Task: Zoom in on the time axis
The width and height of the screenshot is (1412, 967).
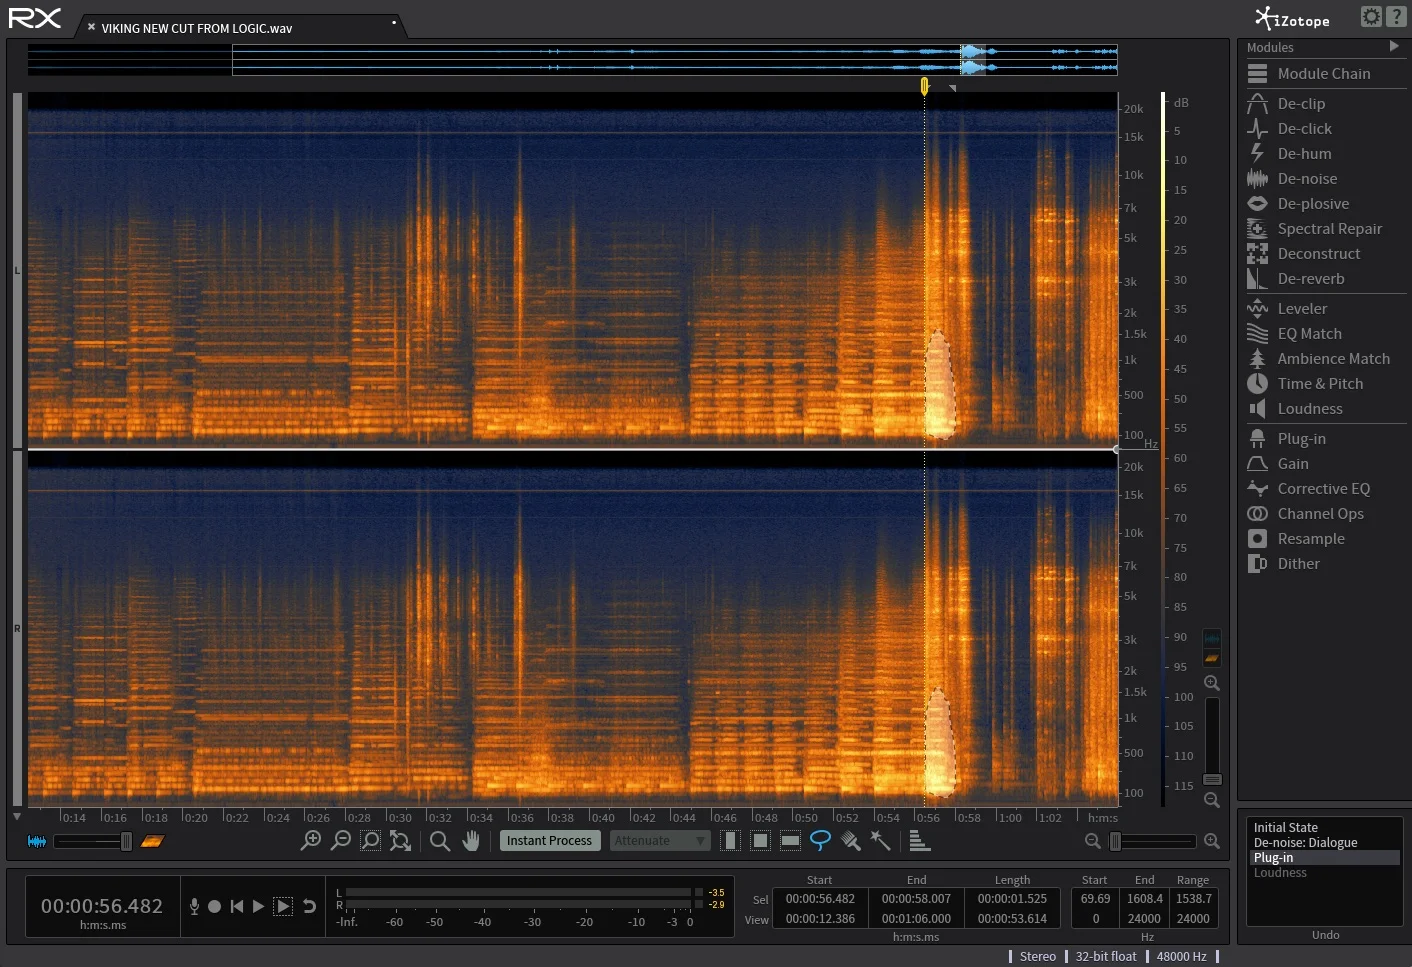Action: 311,841
